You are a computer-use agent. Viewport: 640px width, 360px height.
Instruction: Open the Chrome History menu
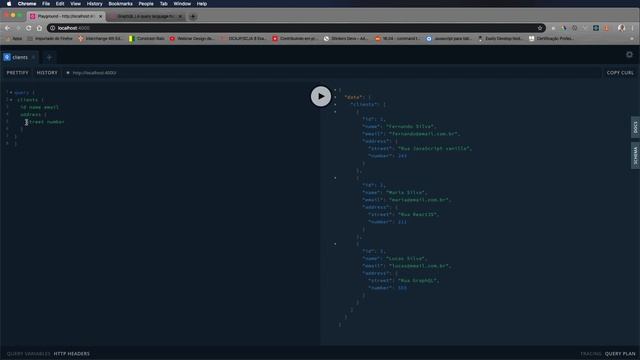tap(94, 4)
